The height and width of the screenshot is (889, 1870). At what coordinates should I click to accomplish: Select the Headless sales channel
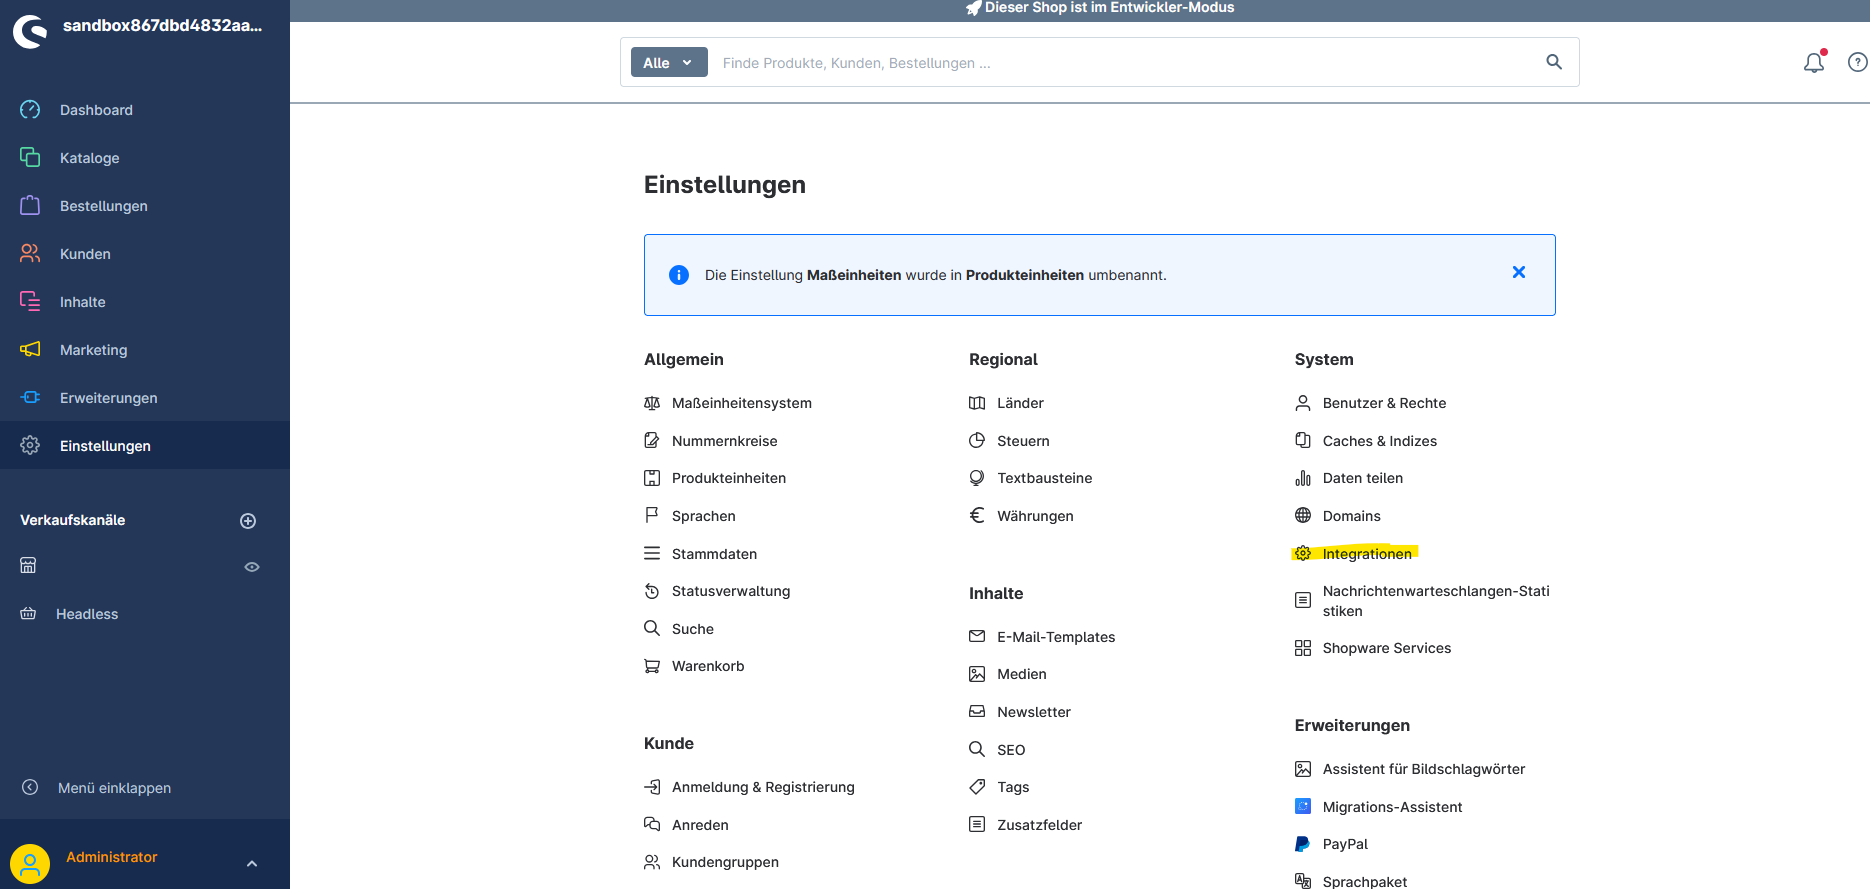click(x=86, y=614)
